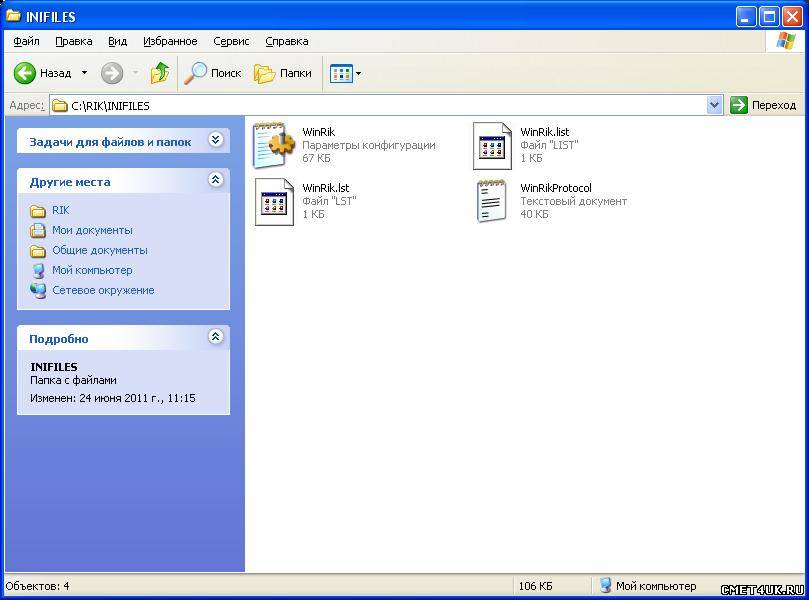Close the INIFILES window

click(x=792, y=17)
